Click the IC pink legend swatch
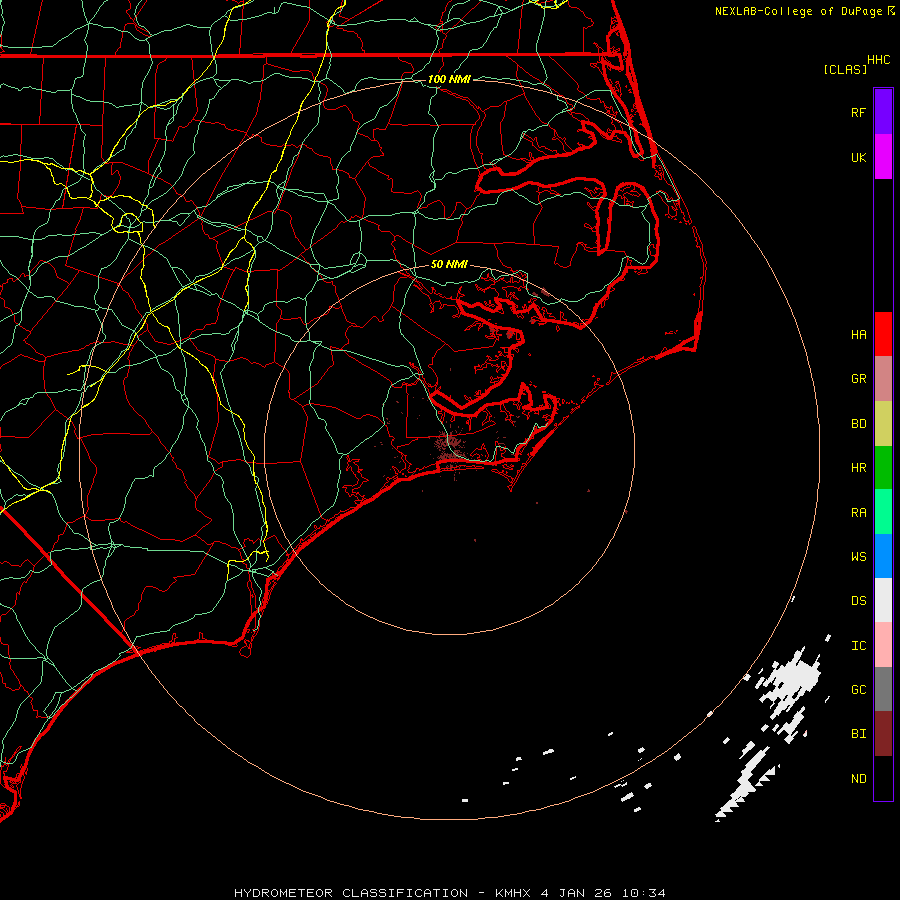Screen dimensions: 900x900 [x=883, y=645]
